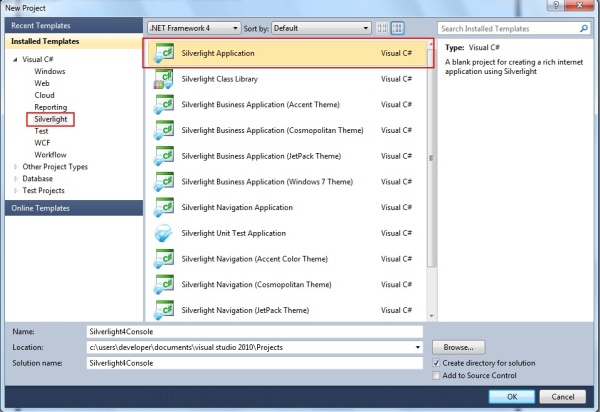Switch to small icons view
The width and height of the screenshot is (600, 412).
(382, 28)
